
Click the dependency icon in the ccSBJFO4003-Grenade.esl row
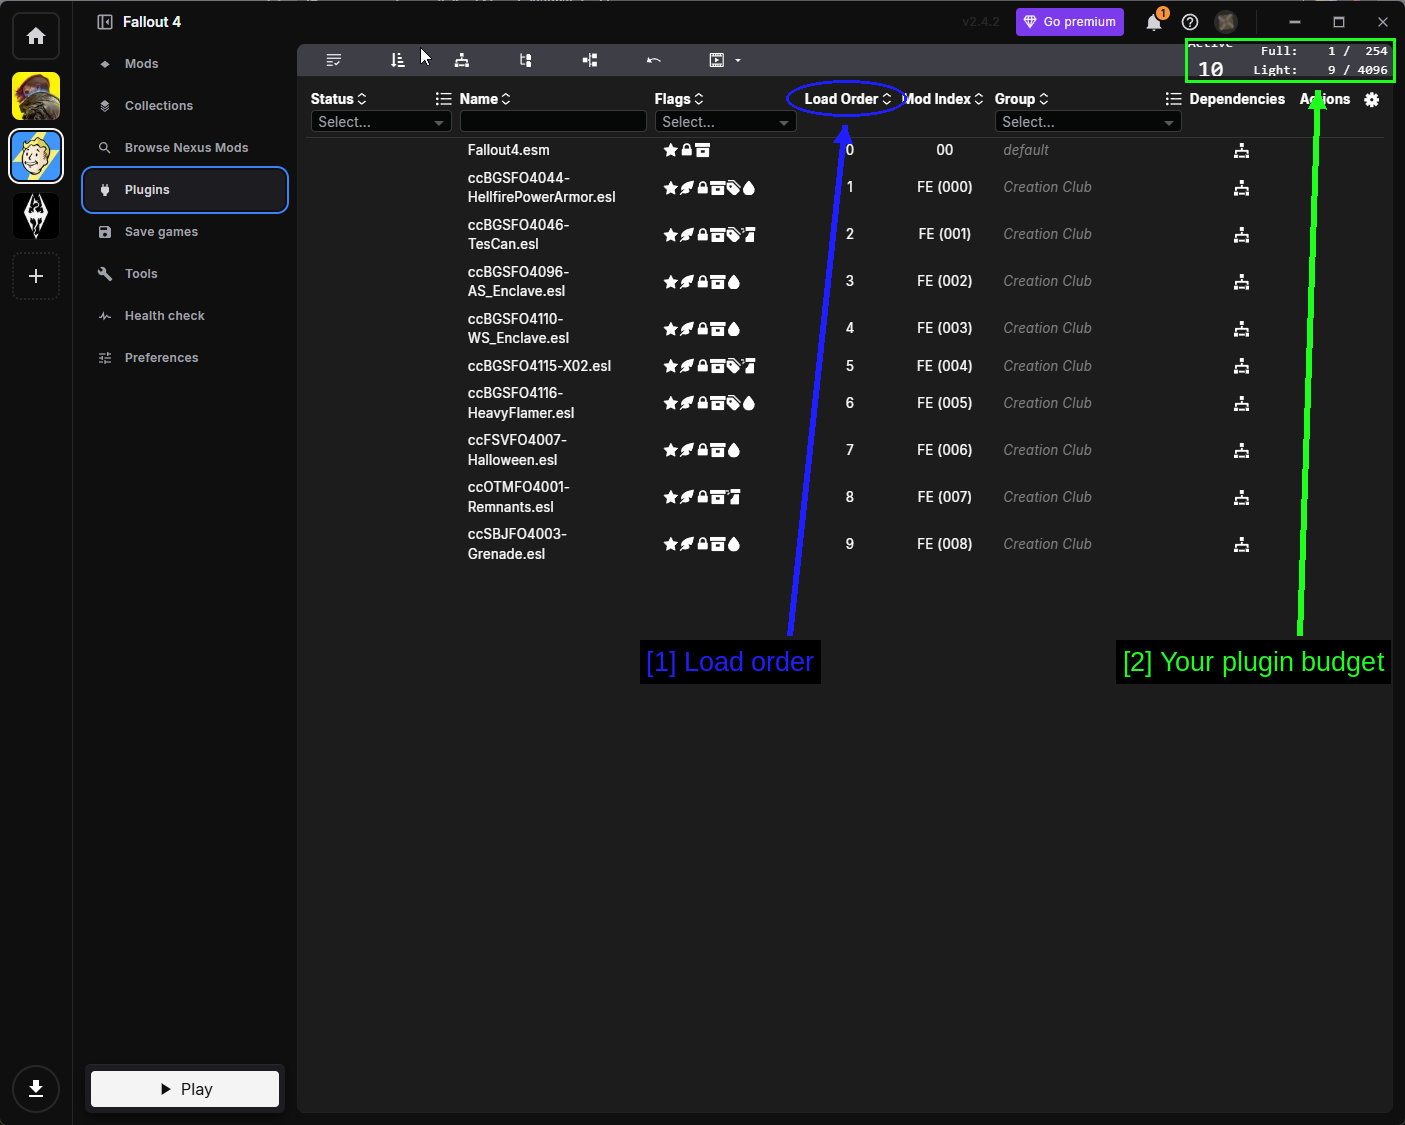[x=1241, y=544]
